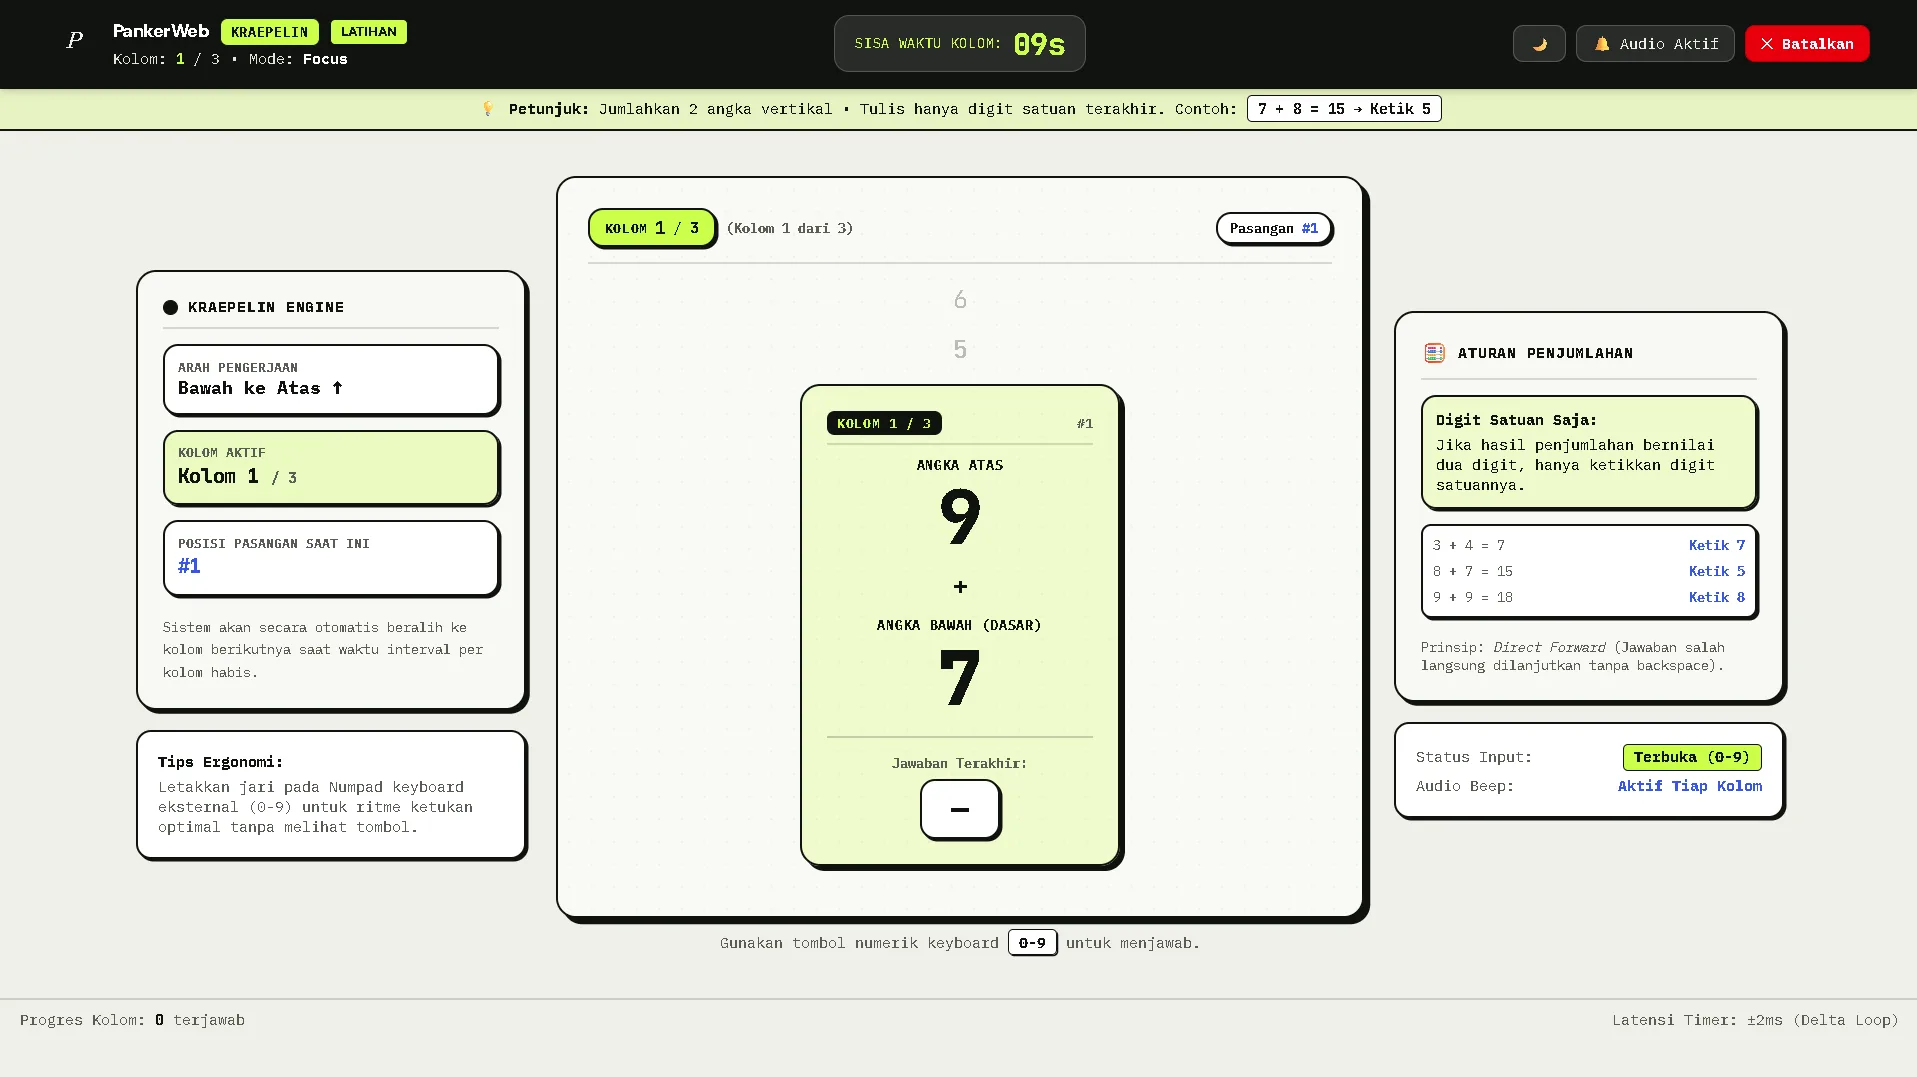Click the KOLOM 1 / 3 green badge

pyautogui.click(x=652, y=228)
